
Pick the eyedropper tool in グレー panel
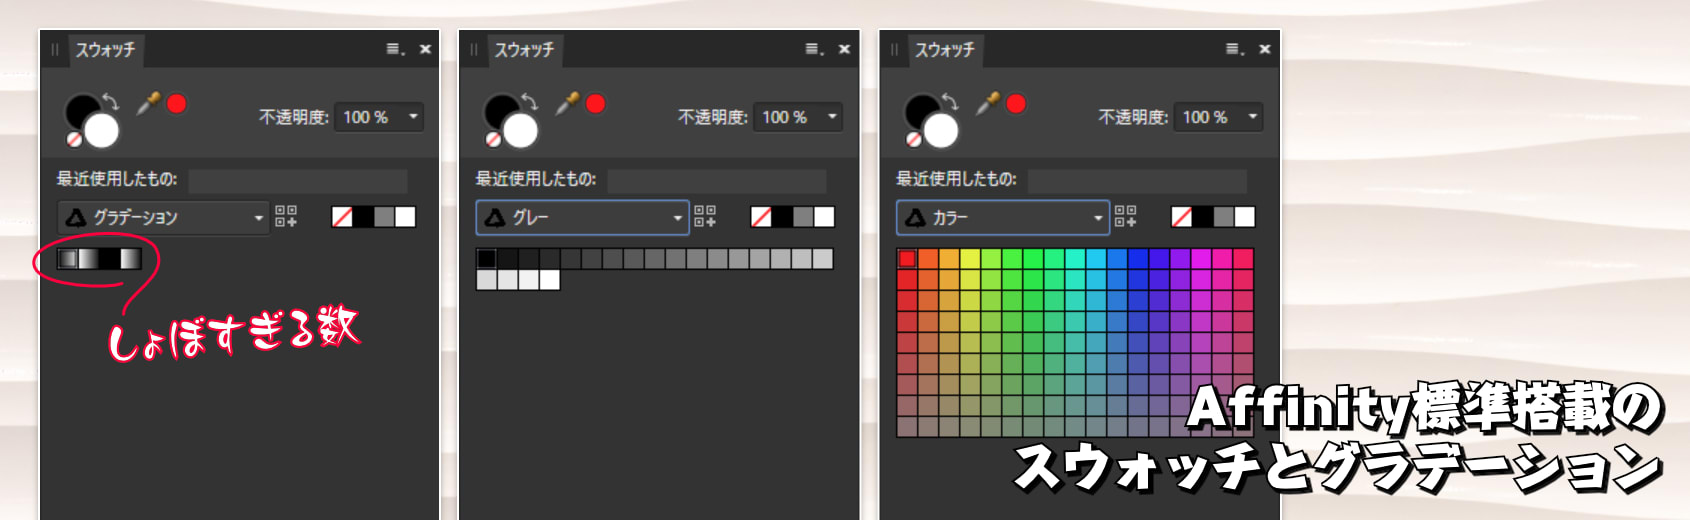567,102
